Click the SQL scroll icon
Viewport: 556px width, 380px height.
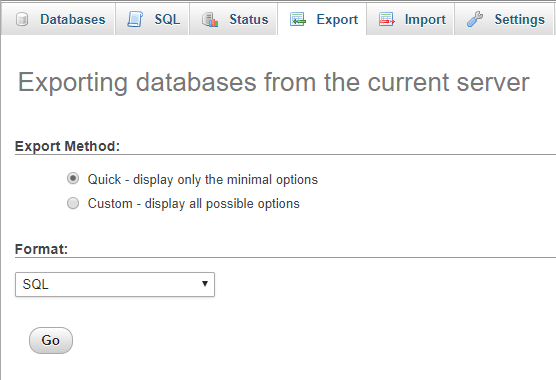[x=135, y=19]
